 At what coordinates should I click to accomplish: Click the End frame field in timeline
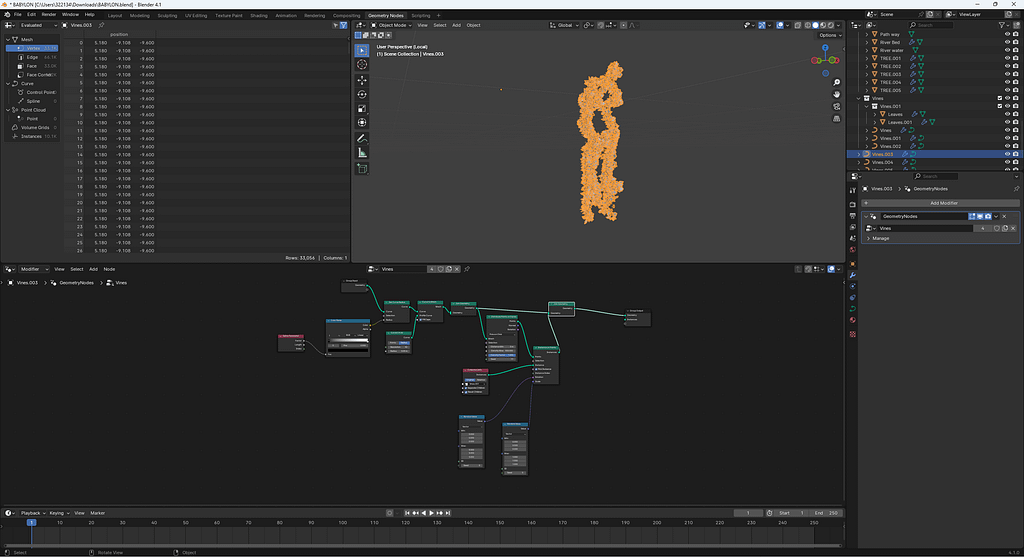pyautogui.click(x=828, y=513)
